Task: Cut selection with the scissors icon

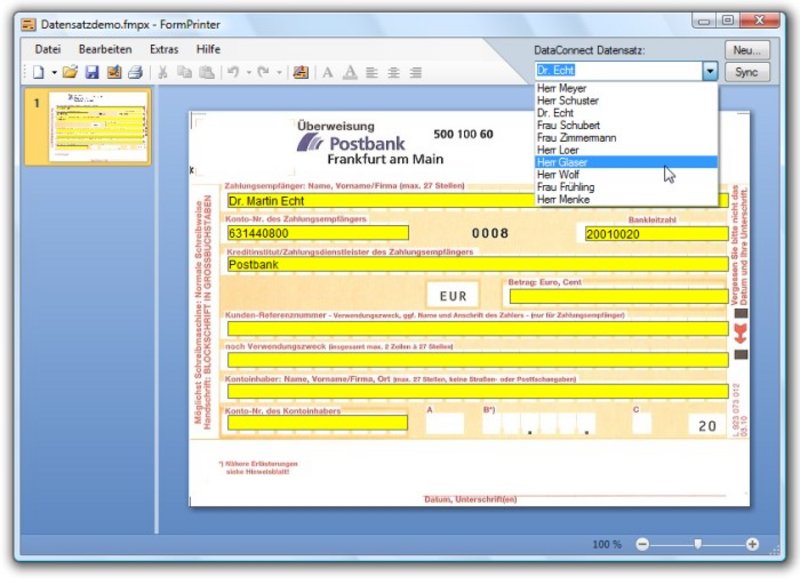Action: tap(163, 72)
